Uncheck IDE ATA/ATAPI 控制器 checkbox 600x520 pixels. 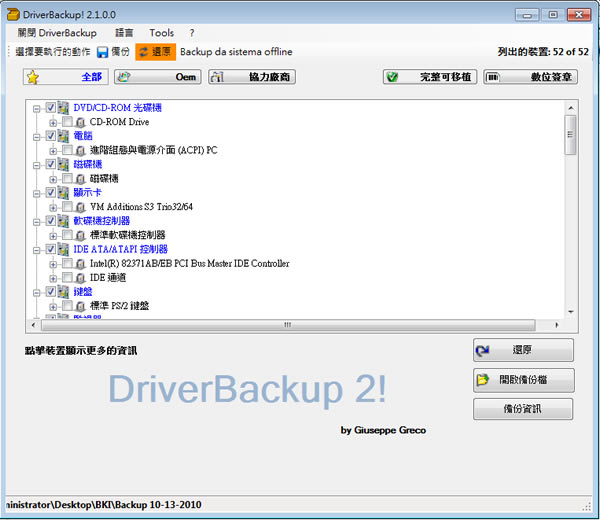(51, 249)
